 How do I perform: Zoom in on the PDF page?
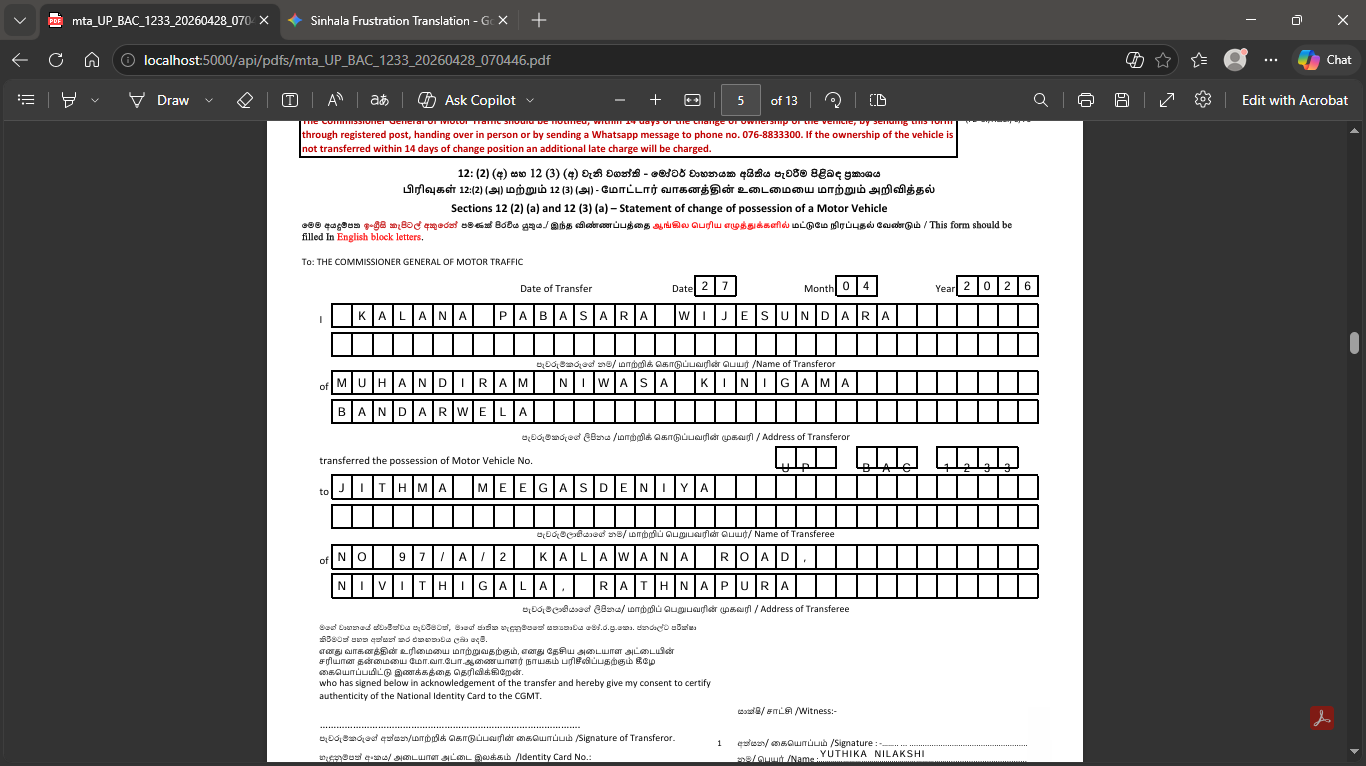655,100
